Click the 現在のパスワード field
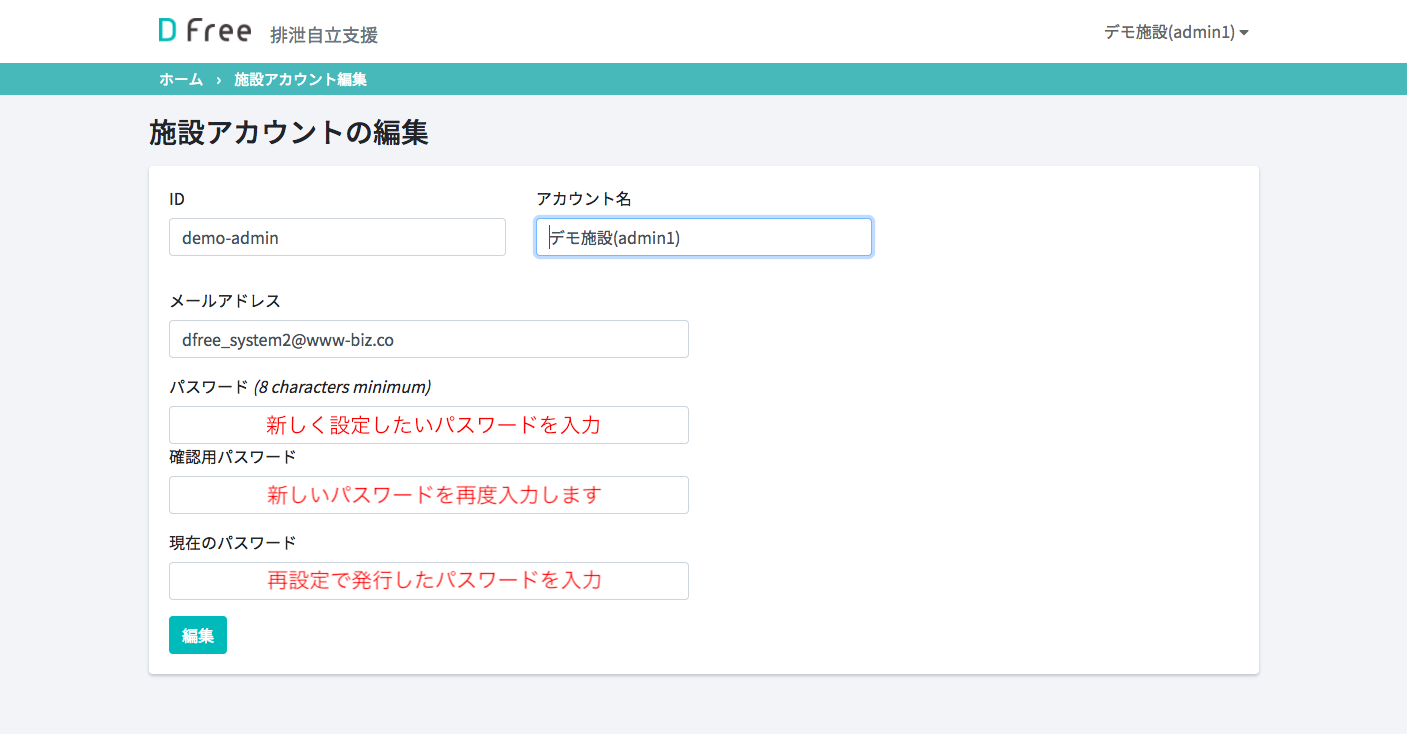The width and height of the screenshot is (1407, 734). point(428,581)
